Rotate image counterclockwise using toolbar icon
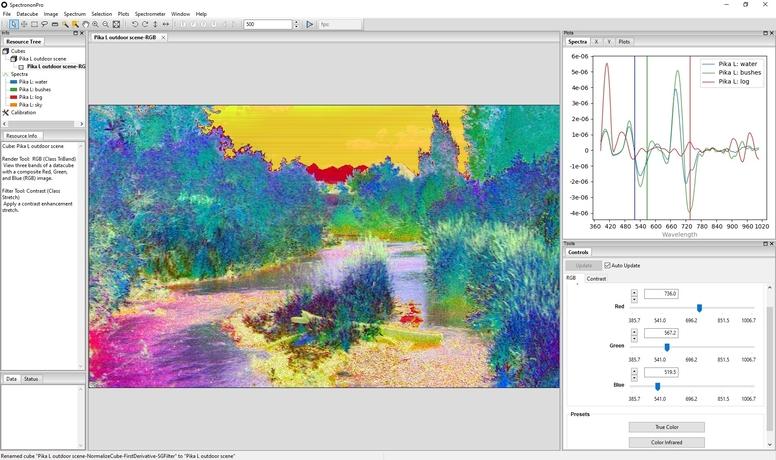776x460 pixels. point(134,24)
